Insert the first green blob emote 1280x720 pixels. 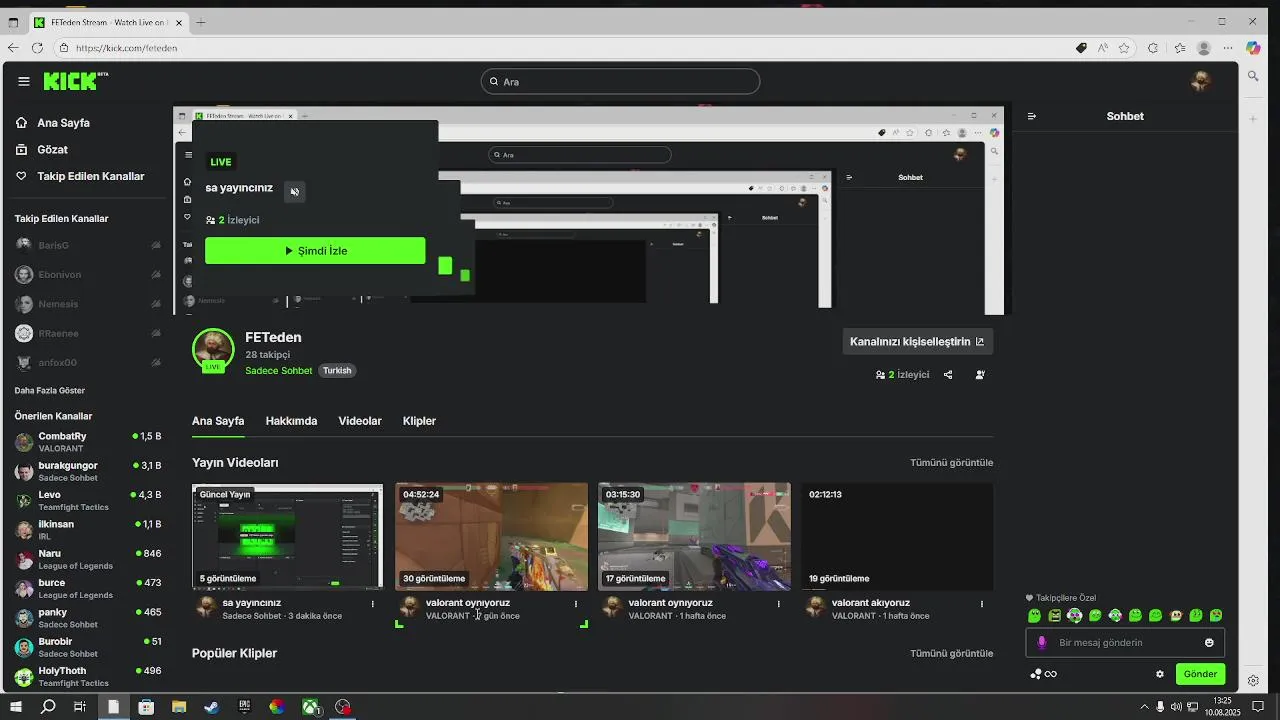pos(1034,616)
